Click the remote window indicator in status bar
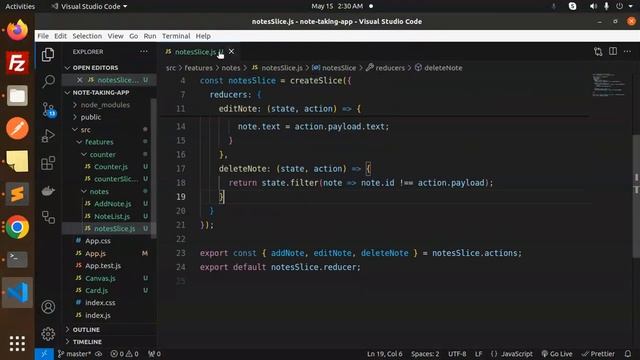This screenshot has width=640, height=360. [x=44, y=354]
